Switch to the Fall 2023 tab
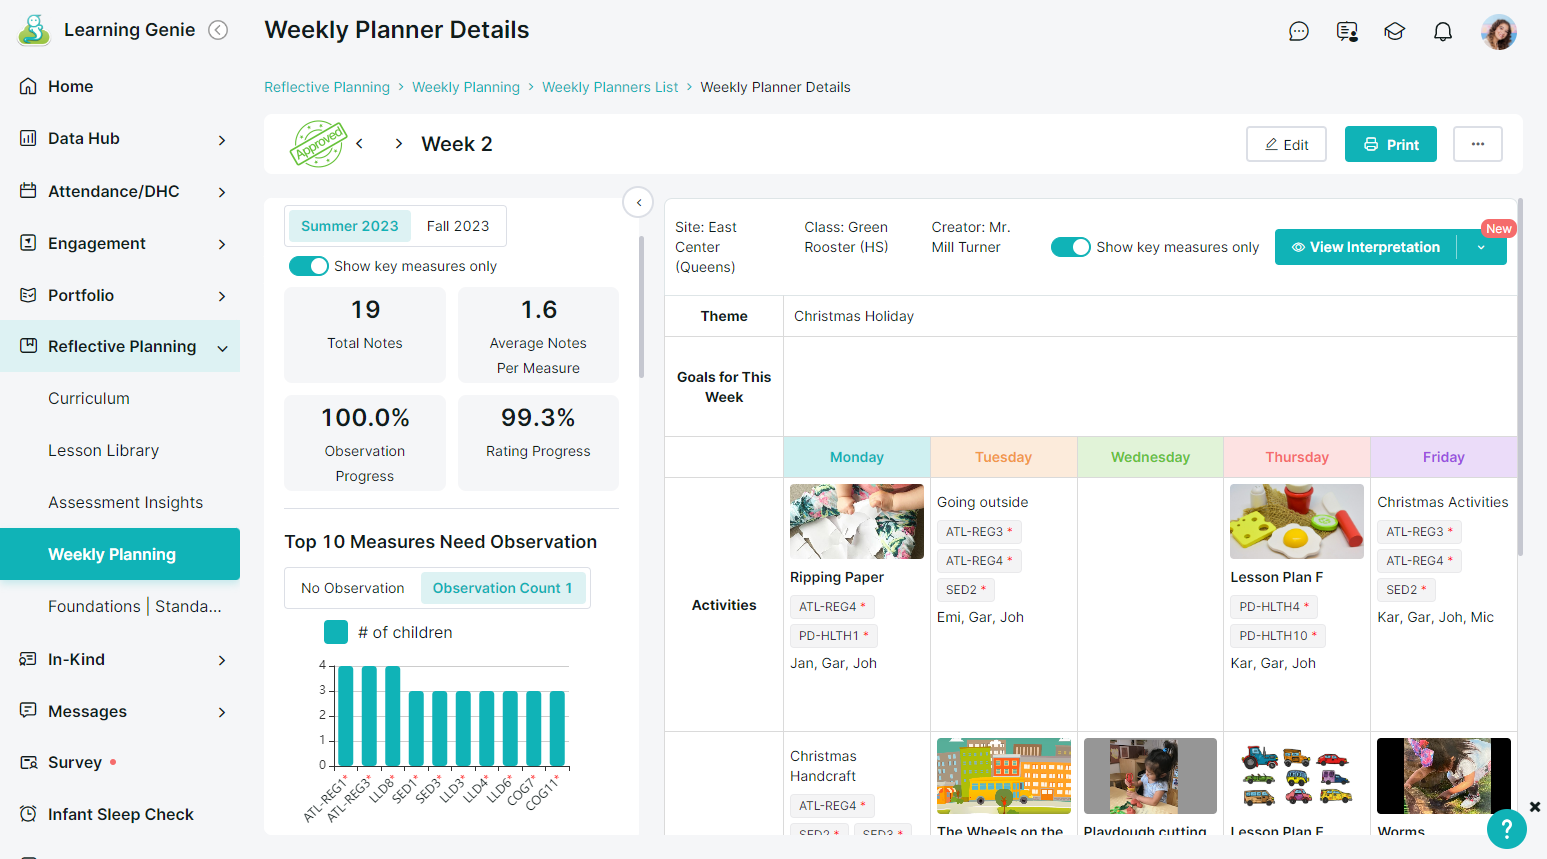This screenshot has width=1547, height=859. click(x=458, y=226)
